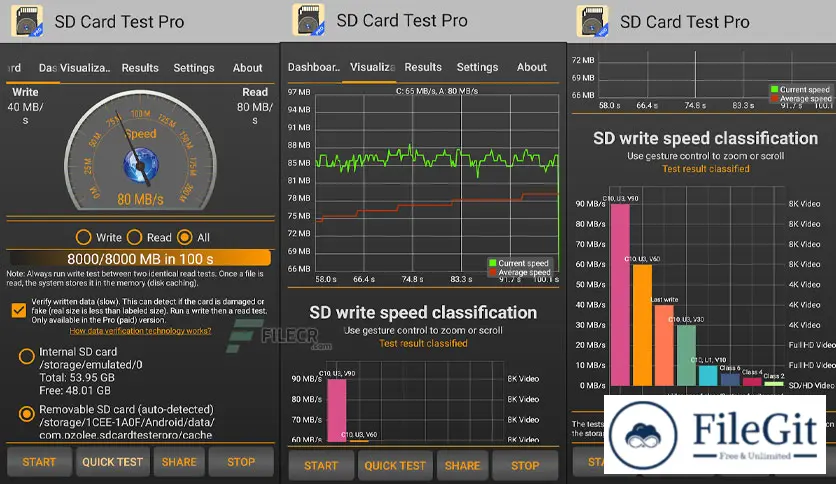Click the SD card app icon in the left panel header
This screenshot has width=836, height=484.
tap(27, 21)
